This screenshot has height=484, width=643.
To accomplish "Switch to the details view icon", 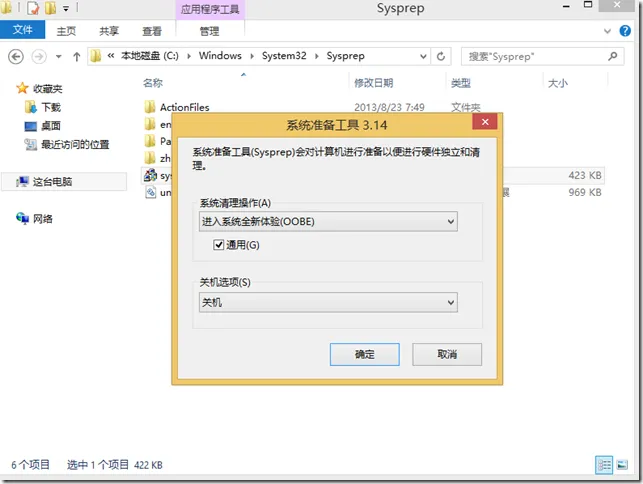I will pos(604,465).
